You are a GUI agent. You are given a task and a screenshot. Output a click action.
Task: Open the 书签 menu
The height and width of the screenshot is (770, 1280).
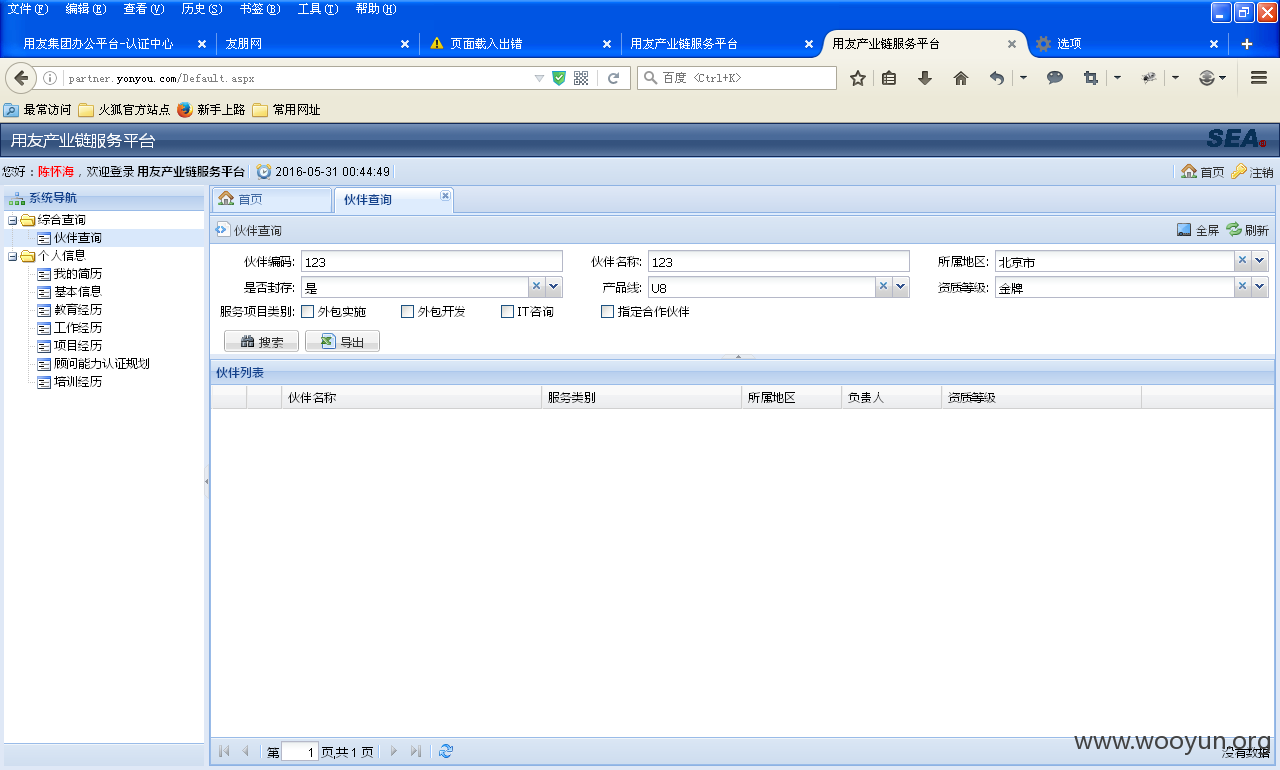point(260,9)
